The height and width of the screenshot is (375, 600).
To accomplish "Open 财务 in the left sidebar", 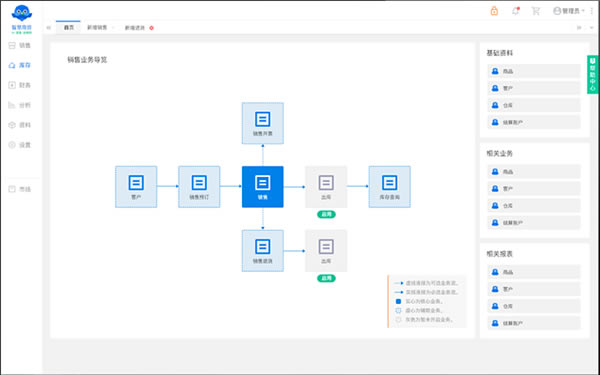I will pyautogui.click(x=20, y=85).
